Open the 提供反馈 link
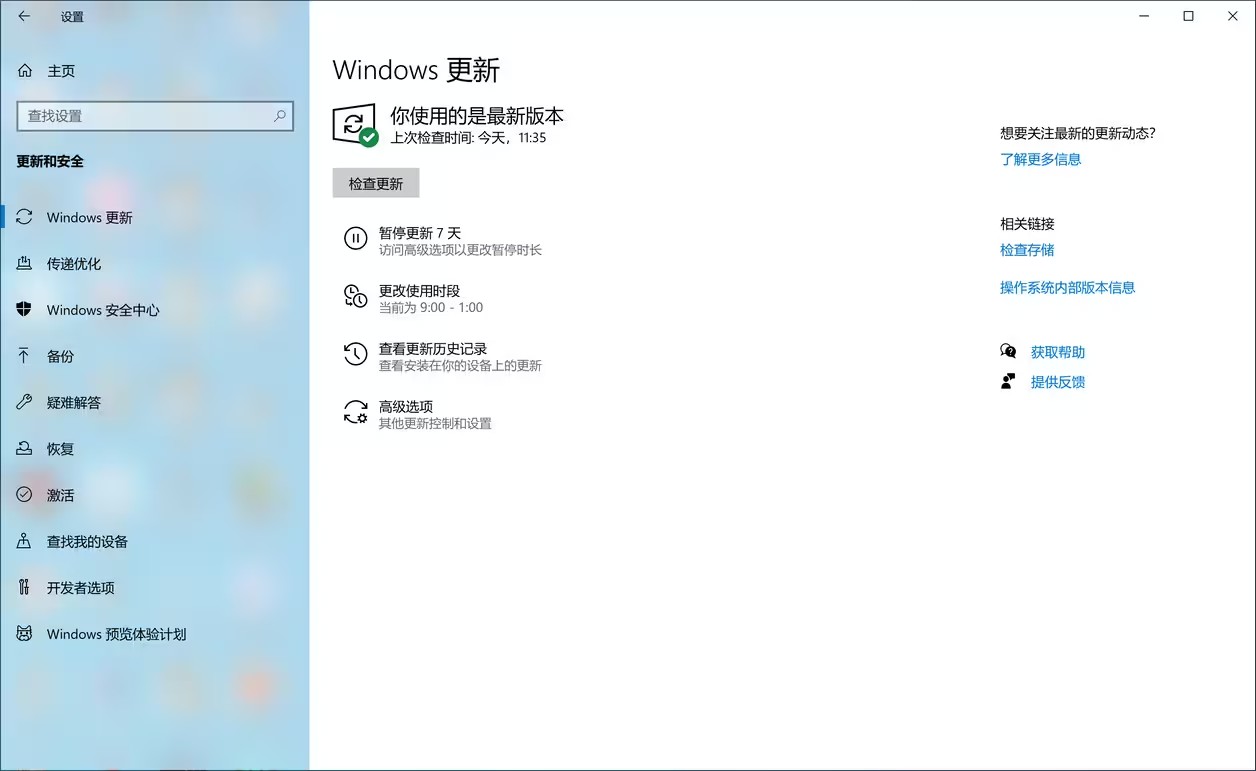Image resolution: width=1256 pixels, height=771 pixels. (x=1057, y=382)
